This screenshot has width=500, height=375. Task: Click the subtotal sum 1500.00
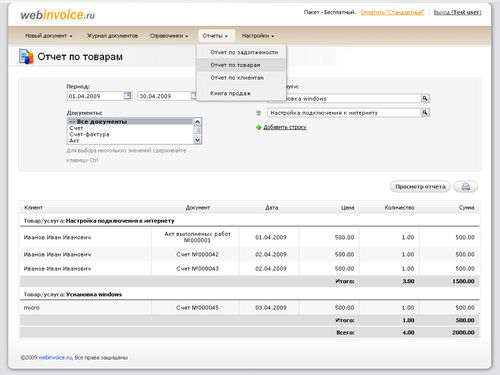463,281
